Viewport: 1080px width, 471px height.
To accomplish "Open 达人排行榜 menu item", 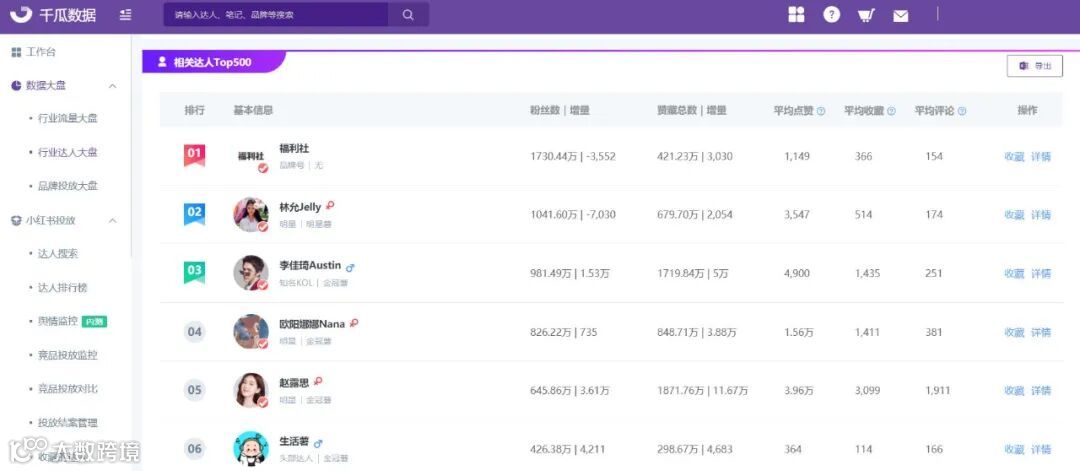I will point(63,287).
